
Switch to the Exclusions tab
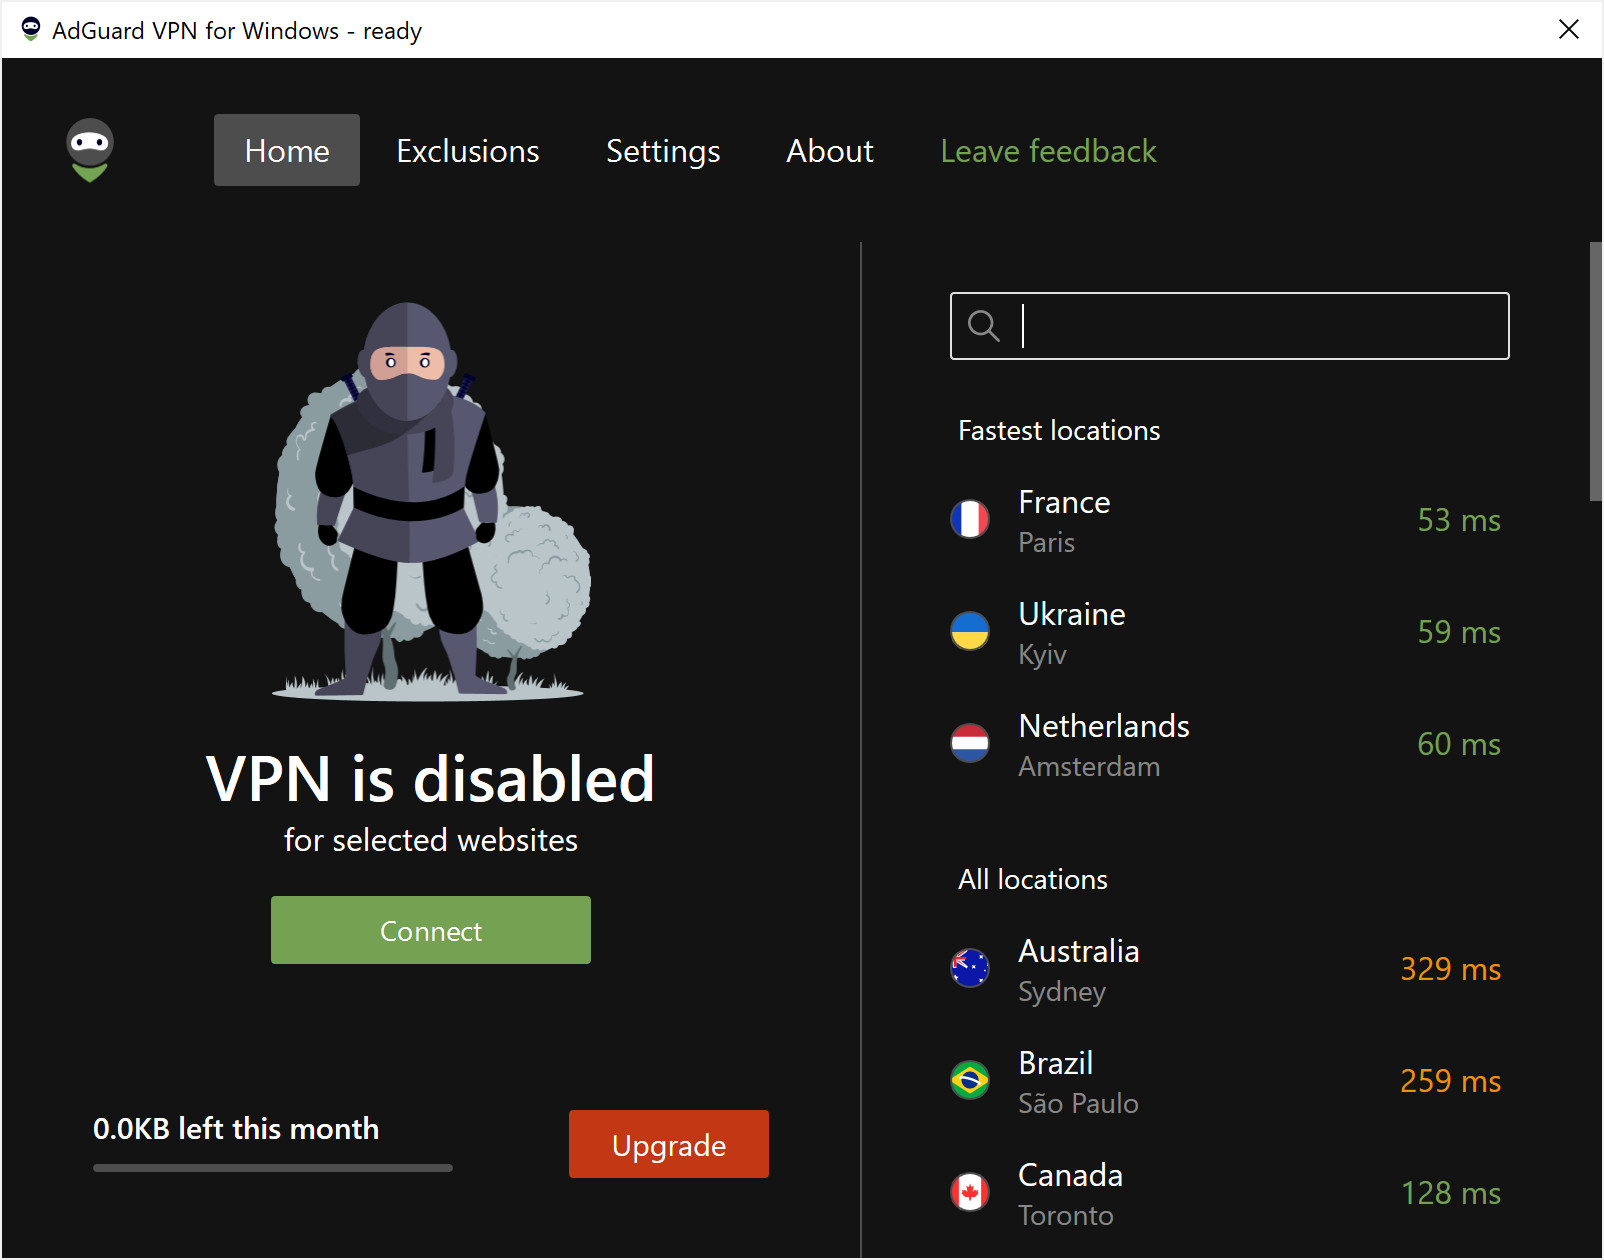pyautogui.click(x=467, y=151)
